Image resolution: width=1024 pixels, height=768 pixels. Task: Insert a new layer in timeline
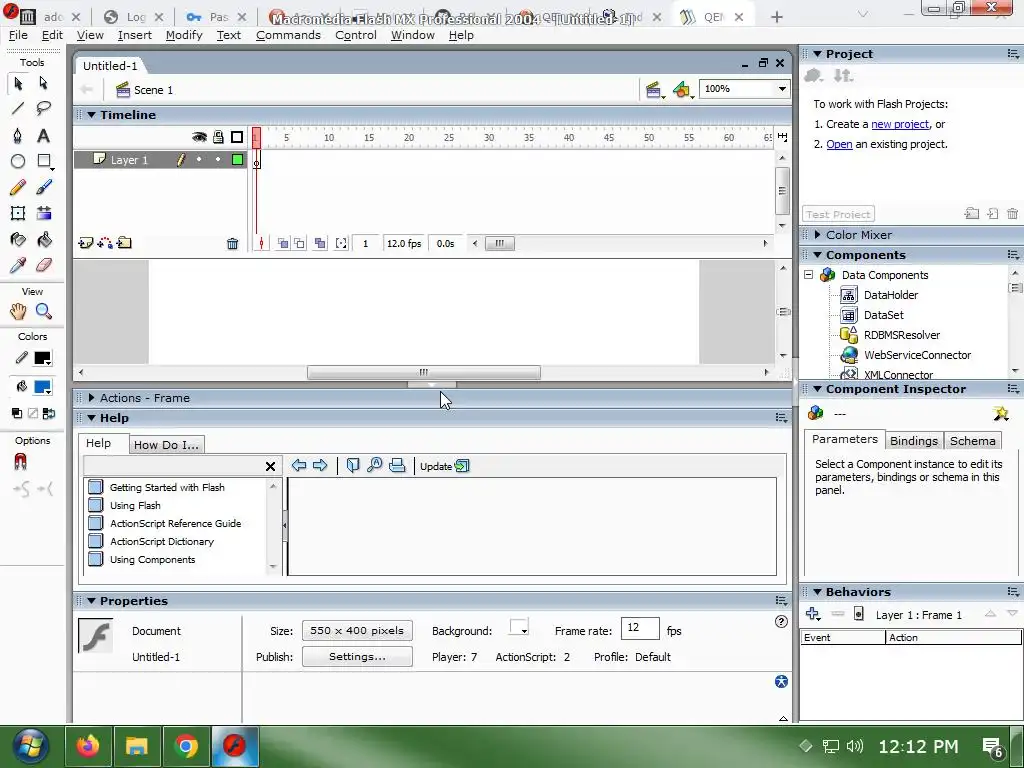pyautogui.click(x=86, y=243)
